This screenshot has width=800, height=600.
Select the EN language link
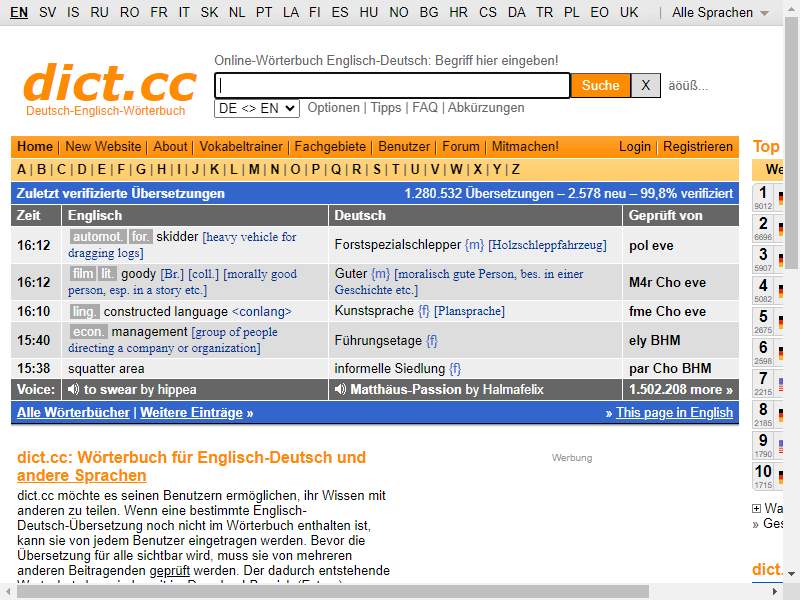pos(19,12)
